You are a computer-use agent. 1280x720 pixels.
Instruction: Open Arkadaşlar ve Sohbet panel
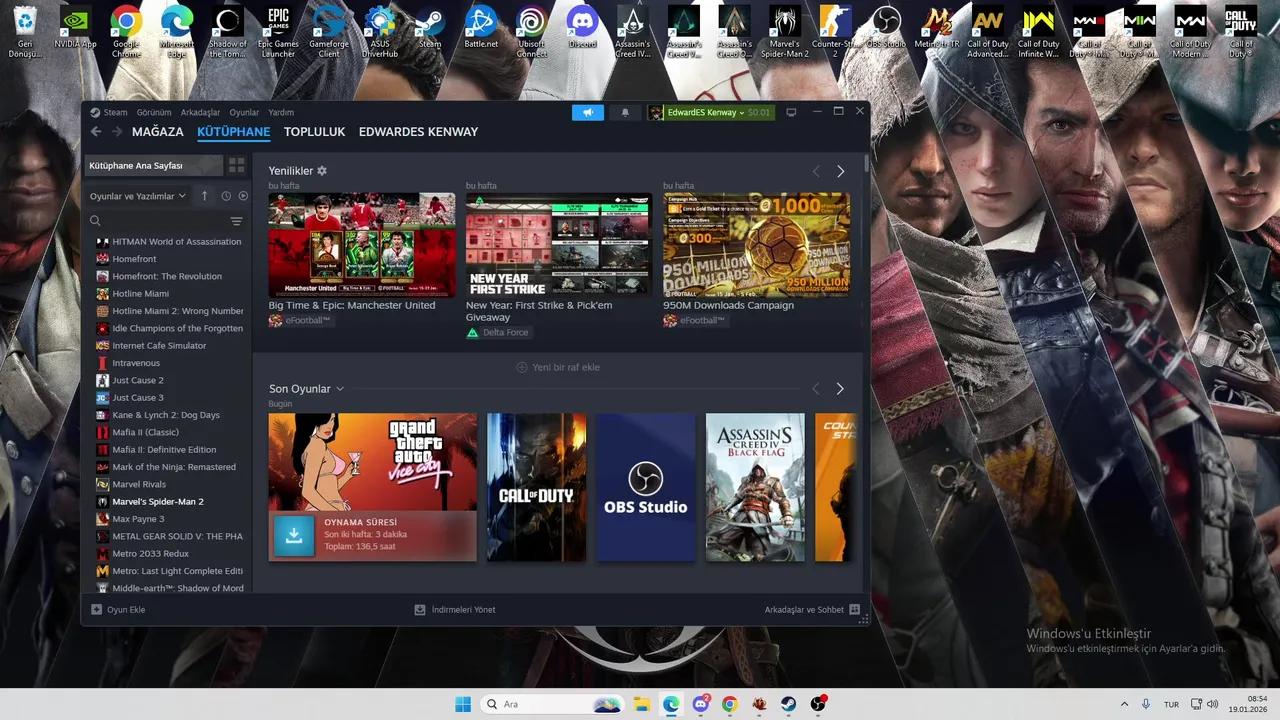click(812, 609)
